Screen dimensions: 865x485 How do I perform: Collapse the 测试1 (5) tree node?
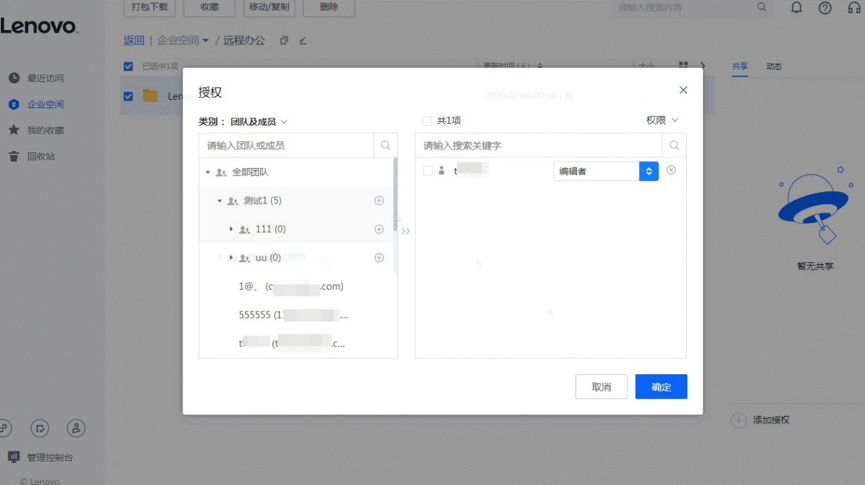(220, 201)
